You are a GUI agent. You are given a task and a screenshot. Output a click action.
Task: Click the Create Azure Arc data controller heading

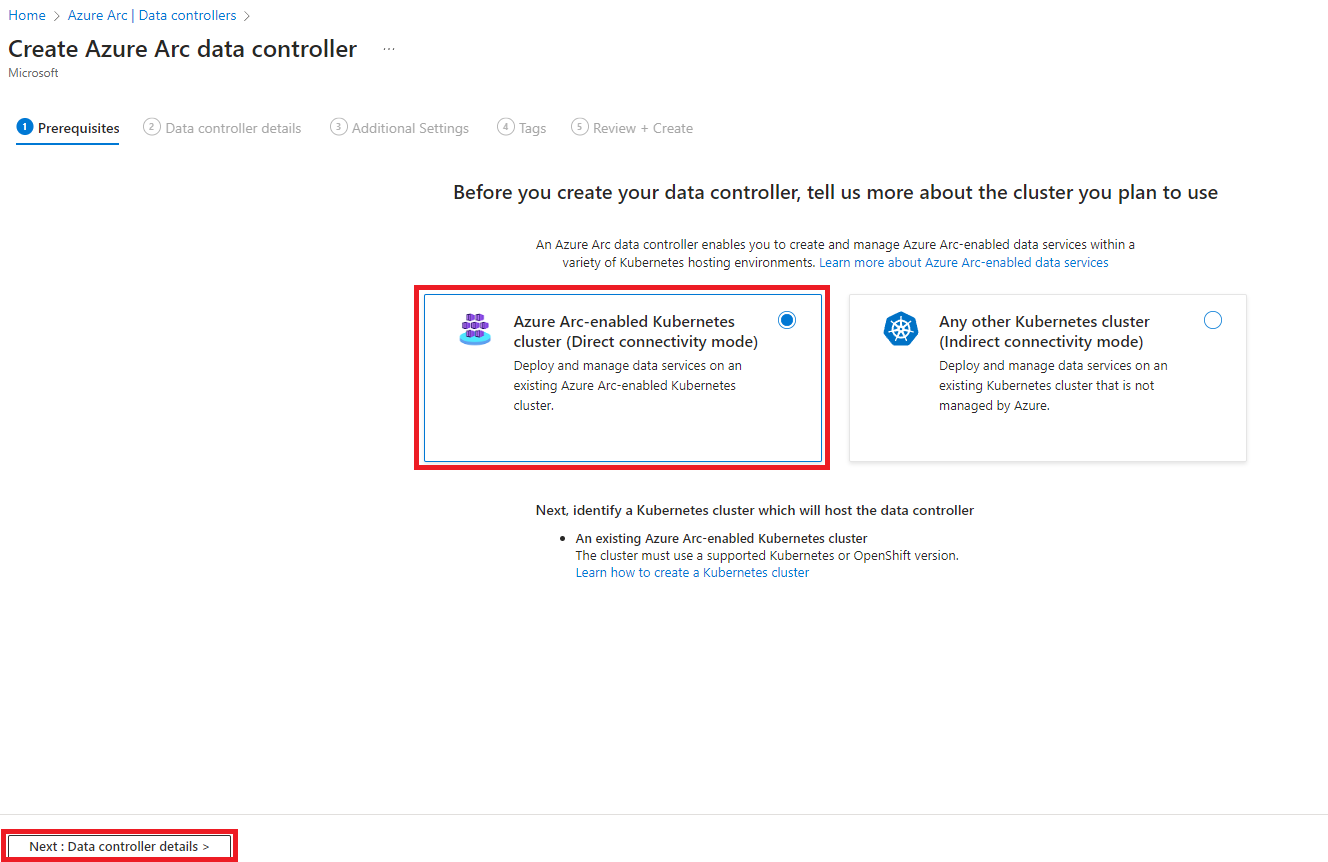pyautogui.click(x=182, y=49)
